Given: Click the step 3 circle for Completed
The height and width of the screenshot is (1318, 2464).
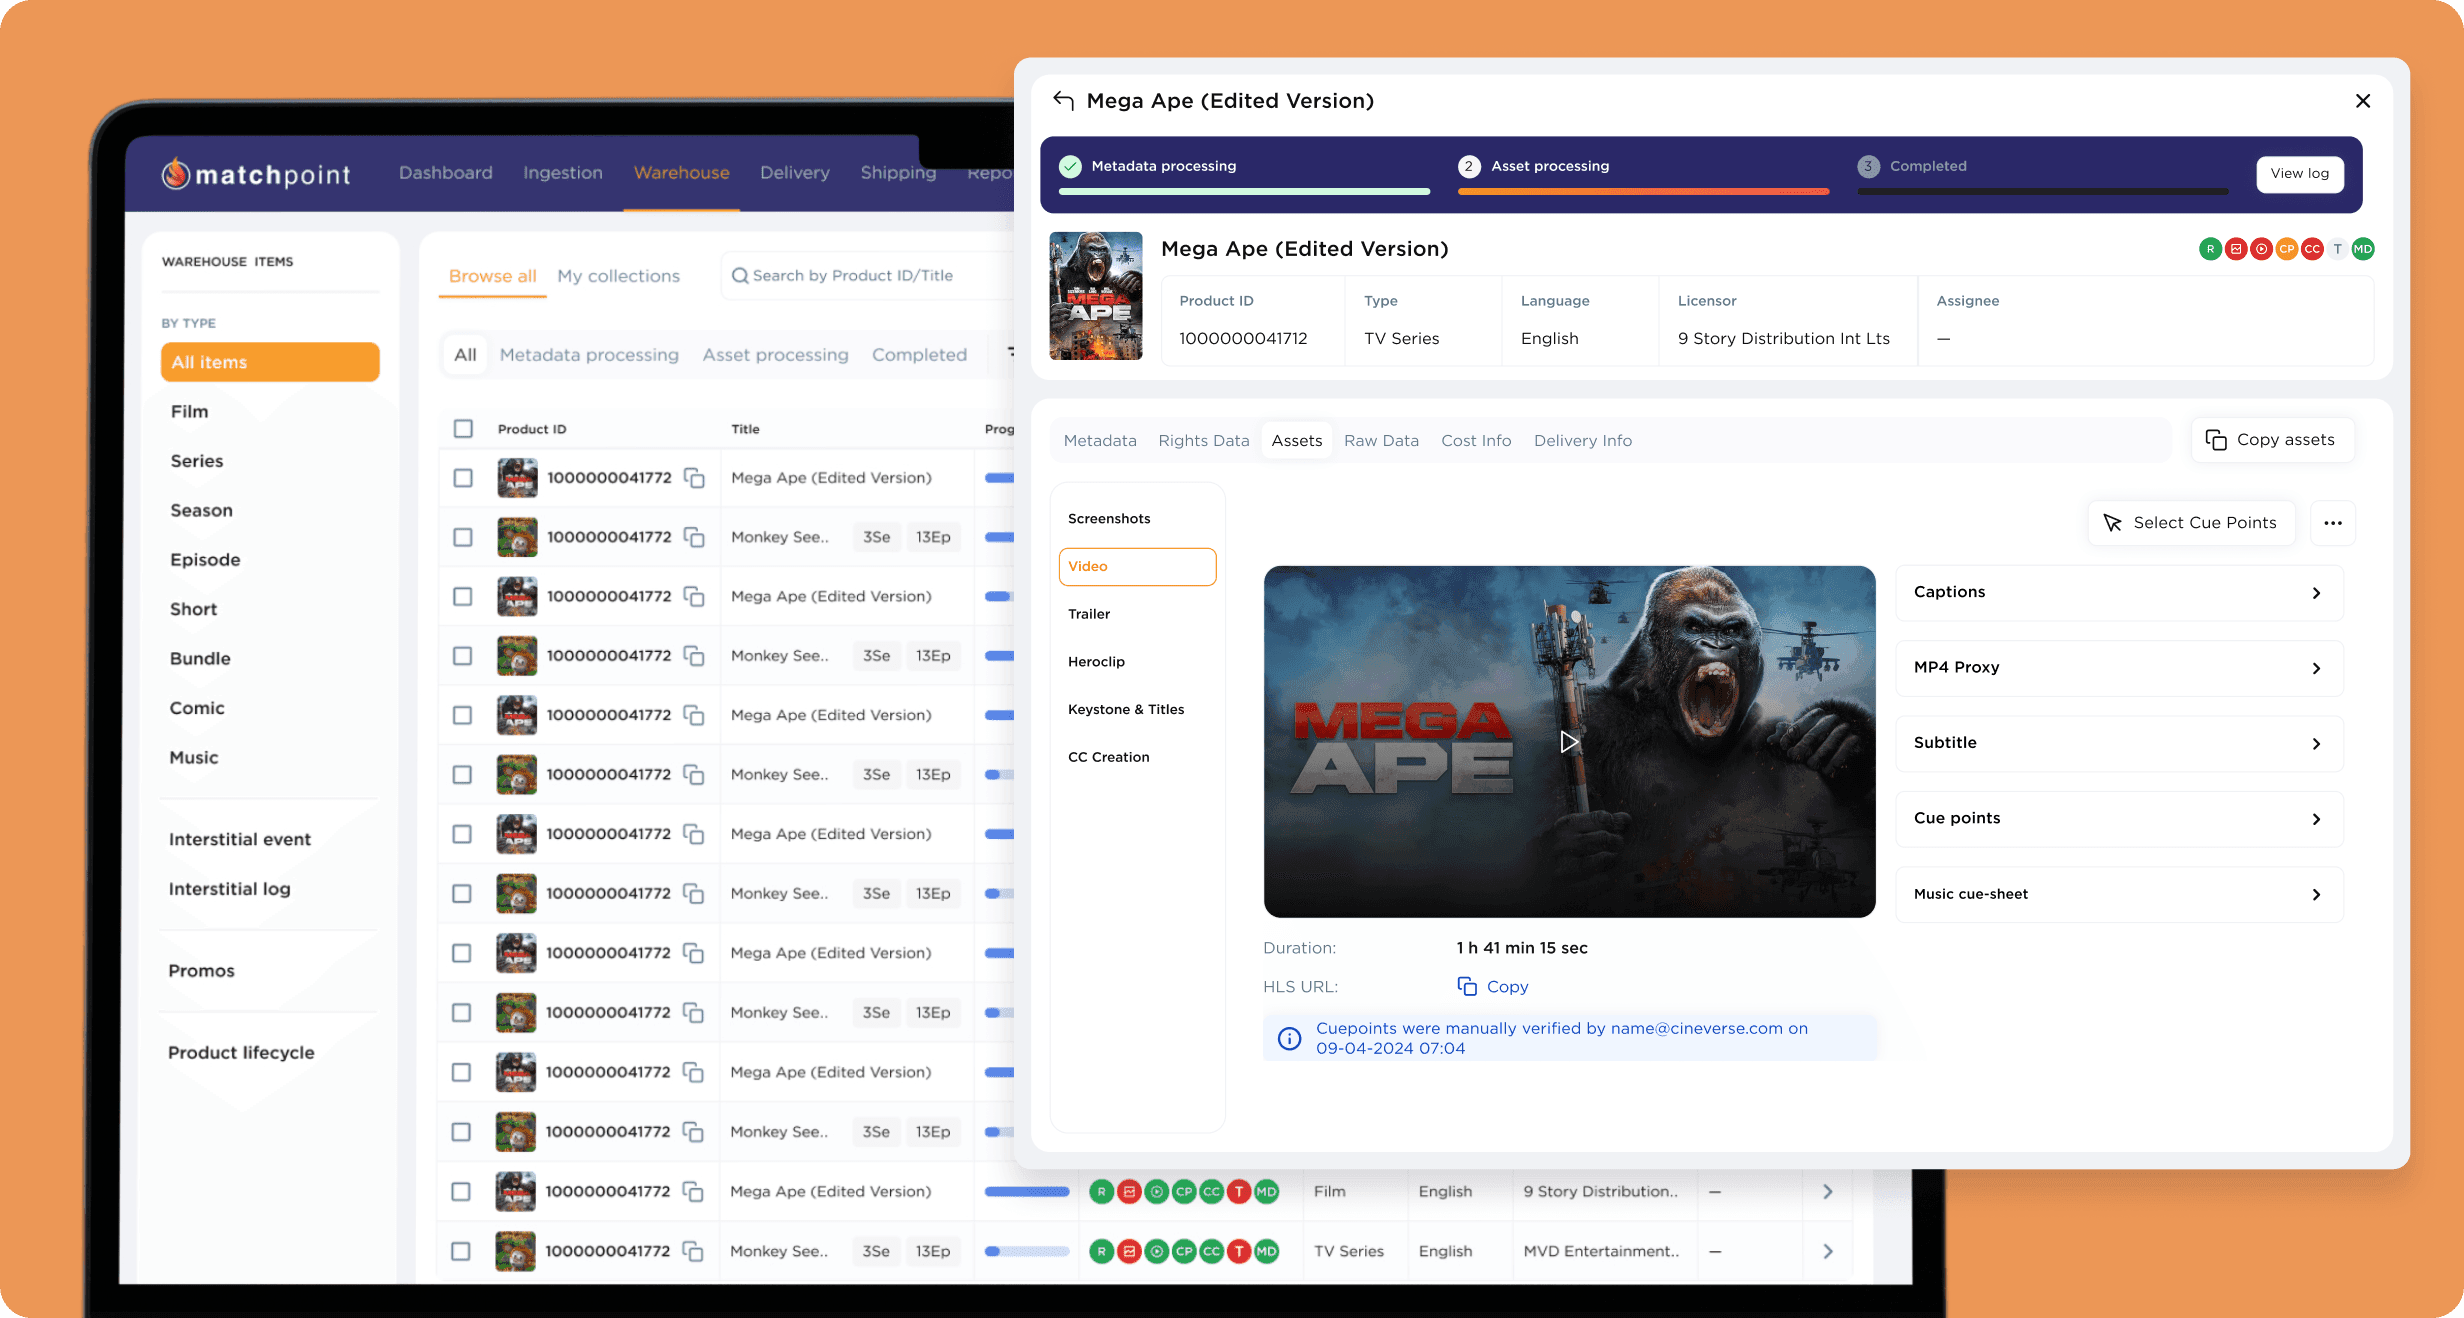Looking at the screenshot, I should coord(1868,166).
